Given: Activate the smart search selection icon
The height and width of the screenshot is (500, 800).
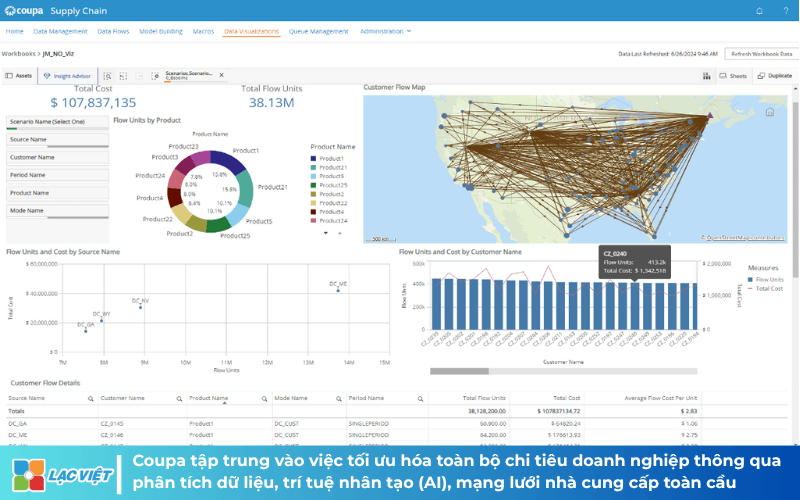Looking at the screenshot, I should 107,76.
